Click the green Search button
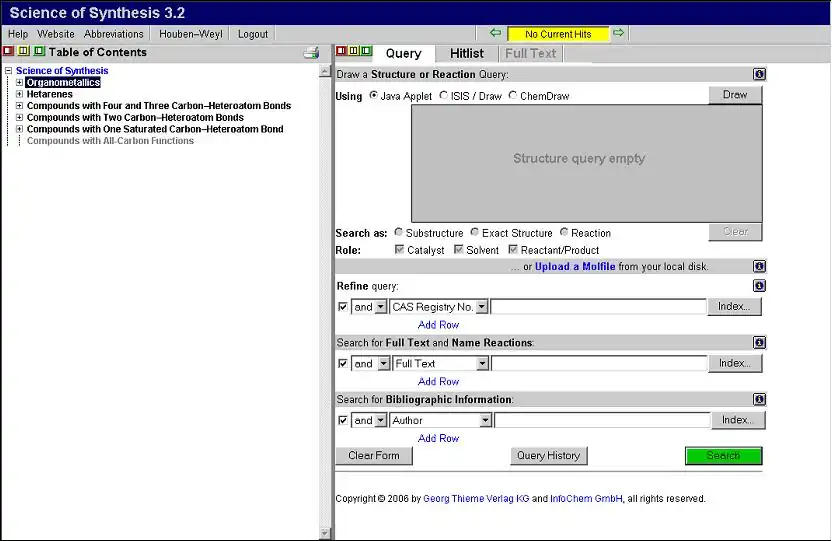This screenshot has width=832, height=541. [723, 456]
